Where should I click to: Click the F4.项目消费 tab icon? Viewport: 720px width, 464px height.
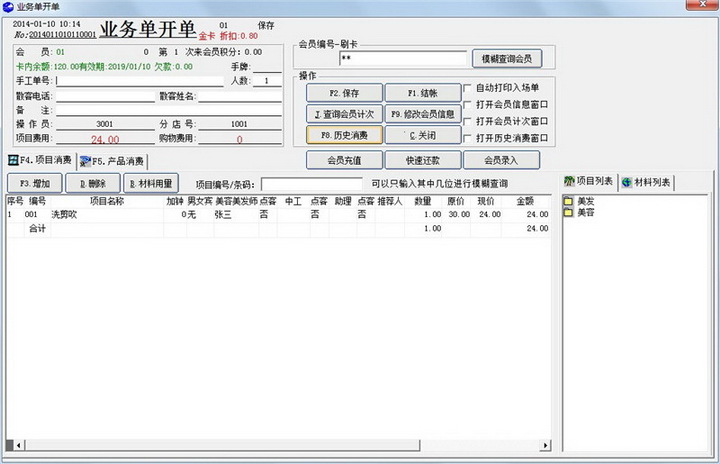[x=13, y=160]
